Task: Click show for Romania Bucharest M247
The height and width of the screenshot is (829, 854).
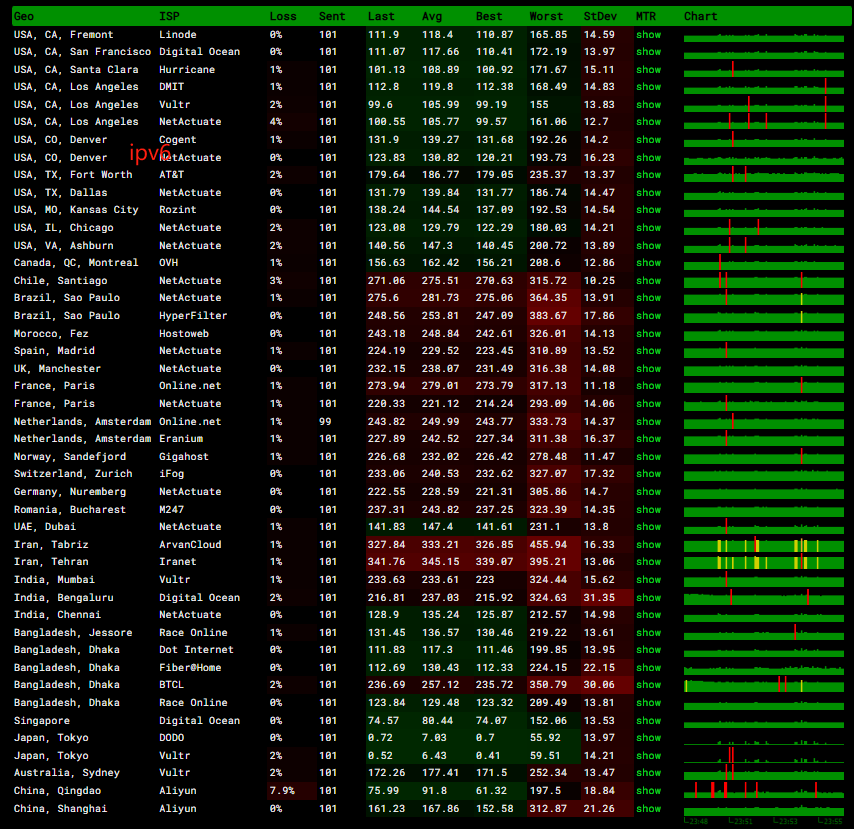Action: pyautogui.click(x=649, y=509)
